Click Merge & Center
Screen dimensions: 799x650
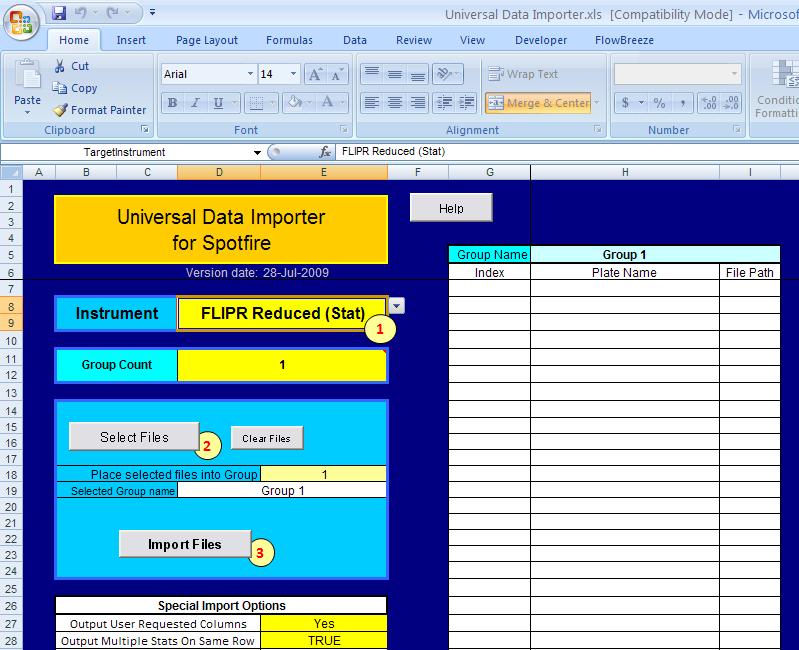[x=538, y=103]
